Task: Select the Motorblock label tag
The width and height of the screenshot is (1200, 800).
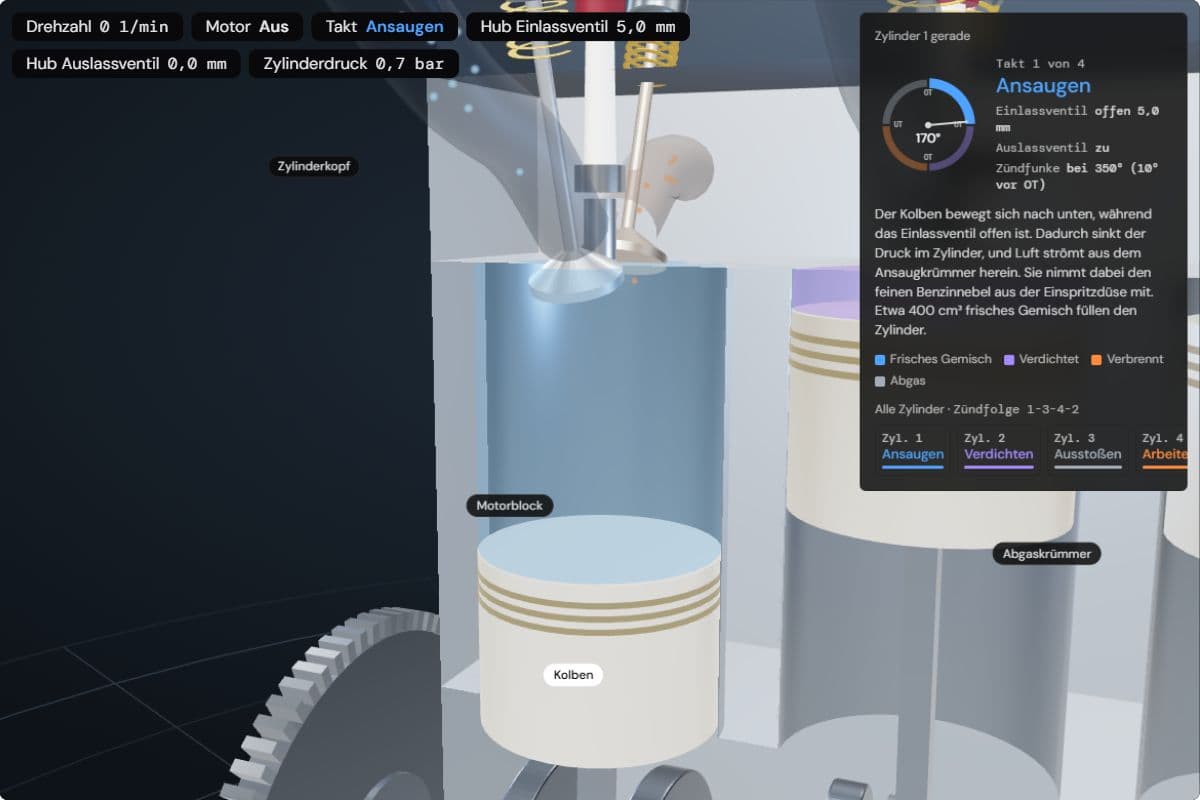Action: click(x=509, y=505)
